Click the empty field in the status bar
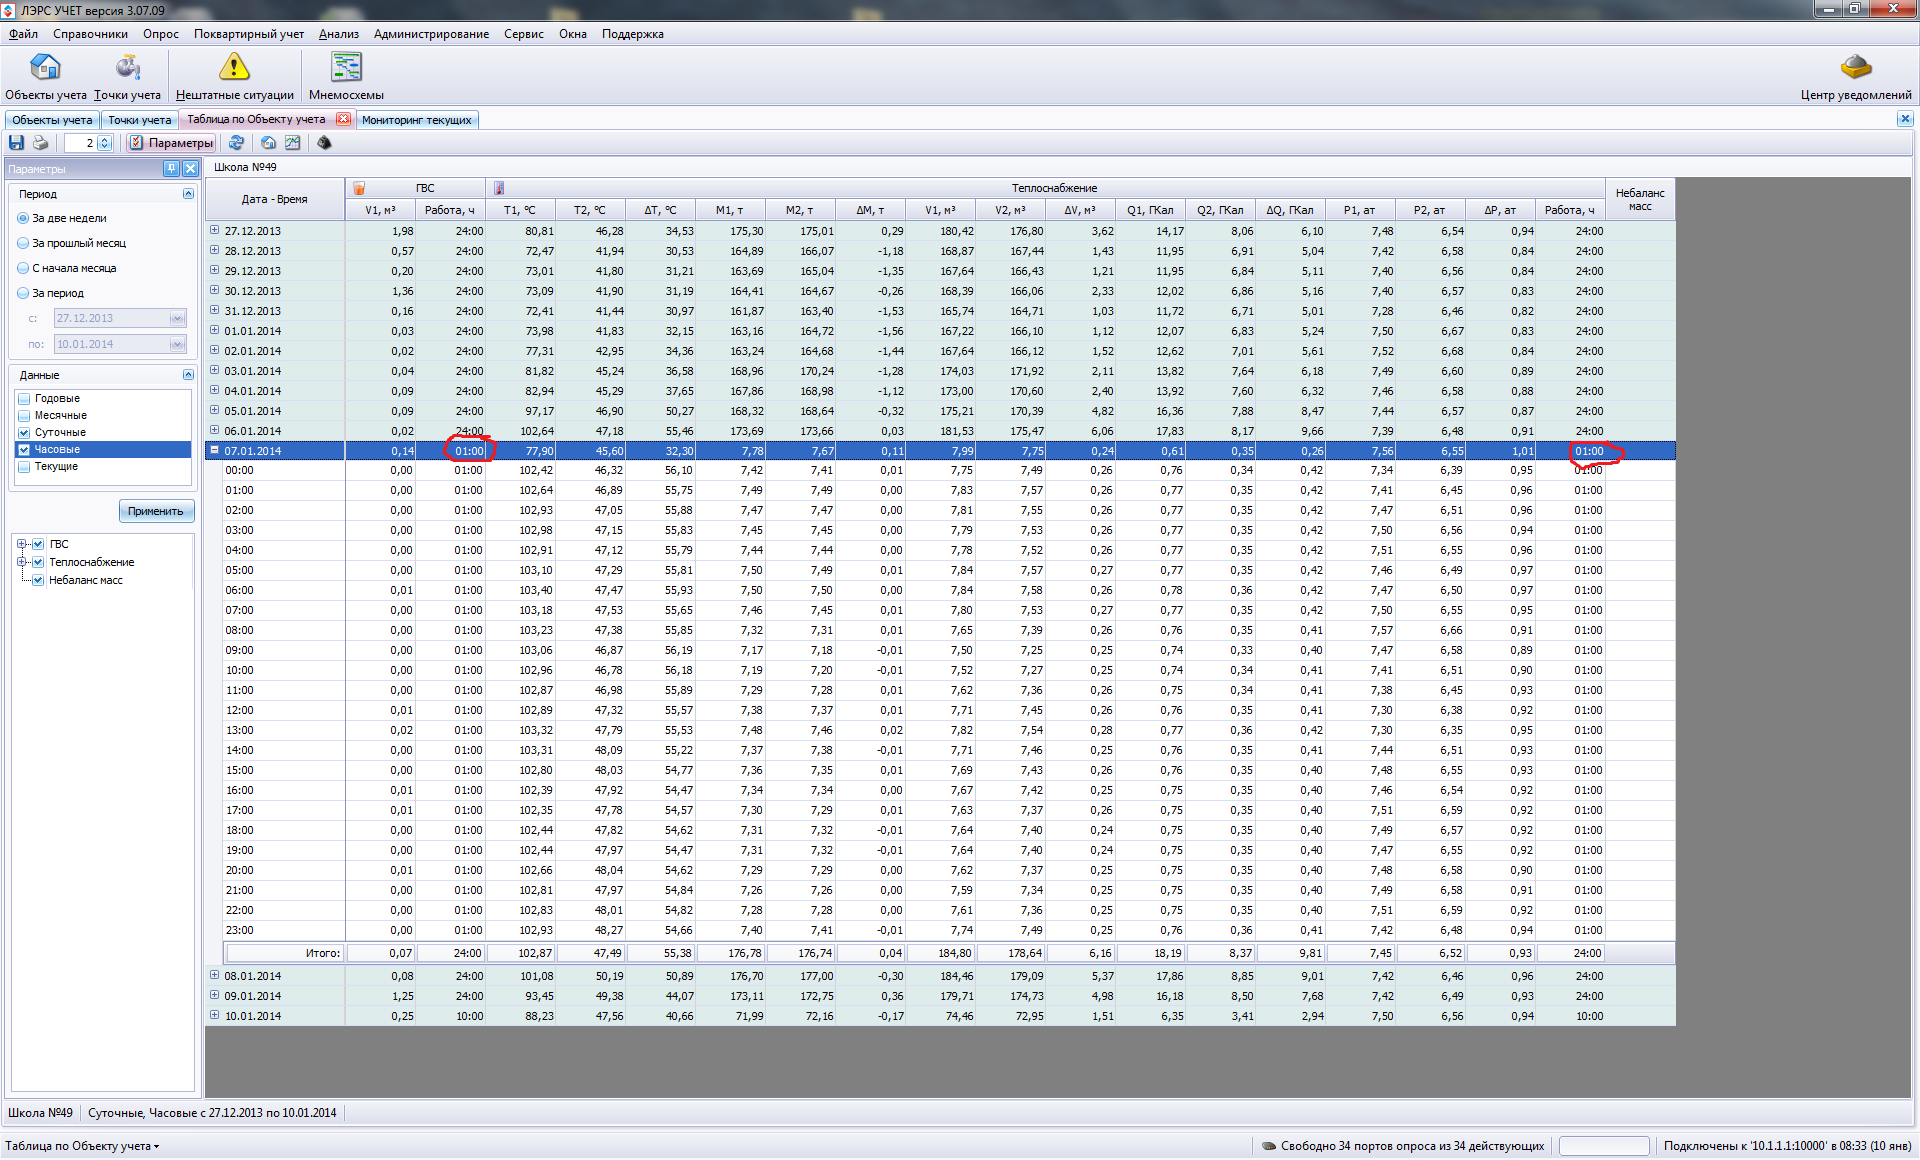 1604,1146
